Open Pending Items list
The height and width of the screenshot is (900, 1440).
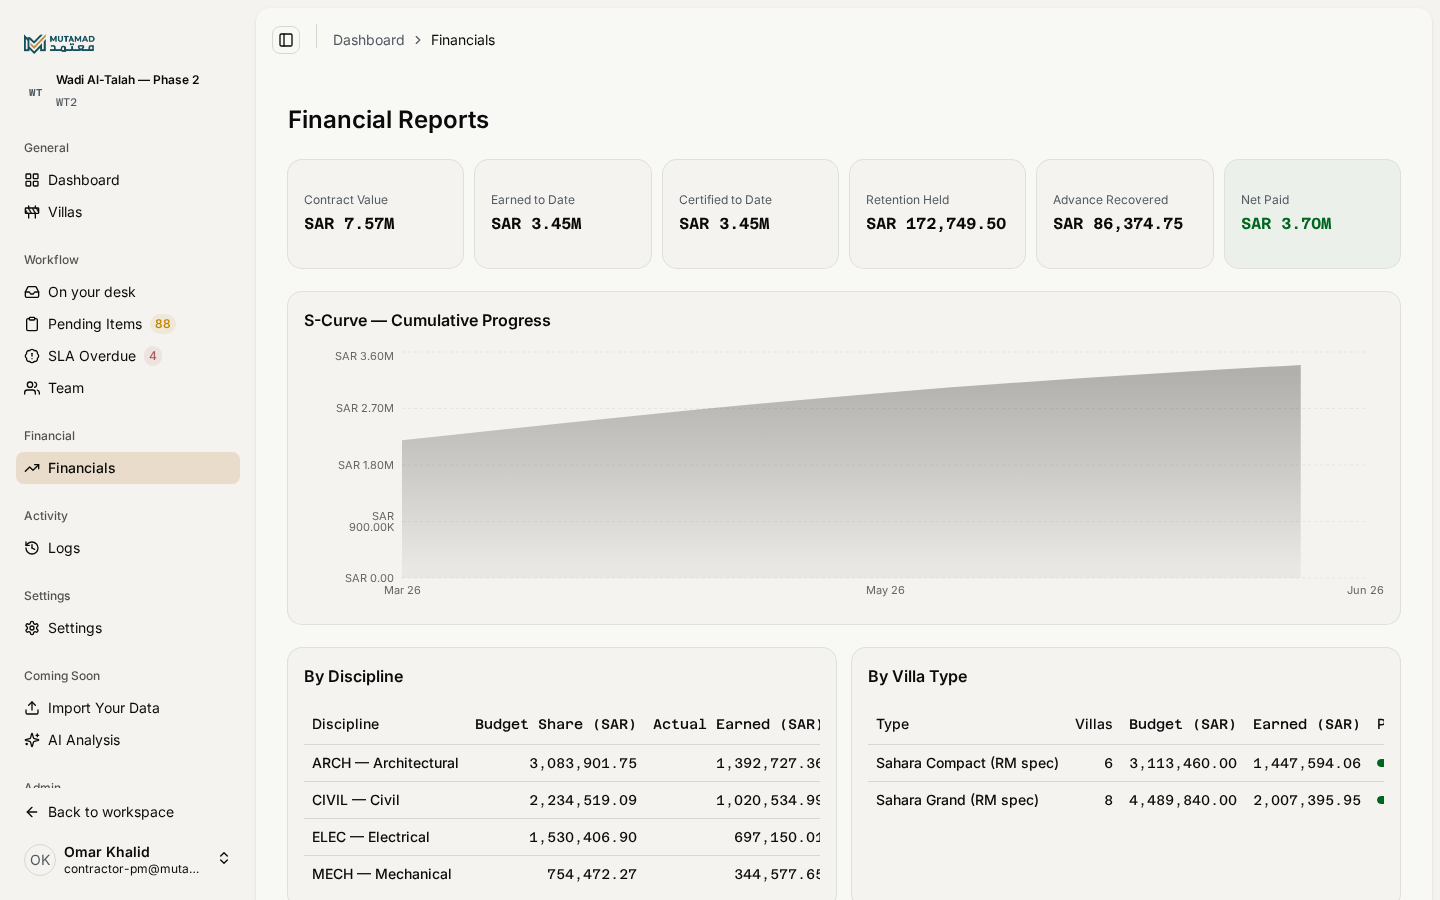click(128, 324)
